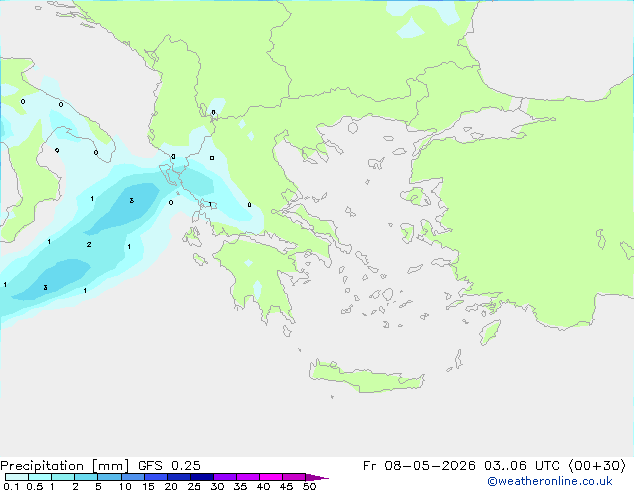Open the weatheronline.co.uk copyright link
This screenshot has width=634, height=490.
pyautogui.click(x=549, y=481)
